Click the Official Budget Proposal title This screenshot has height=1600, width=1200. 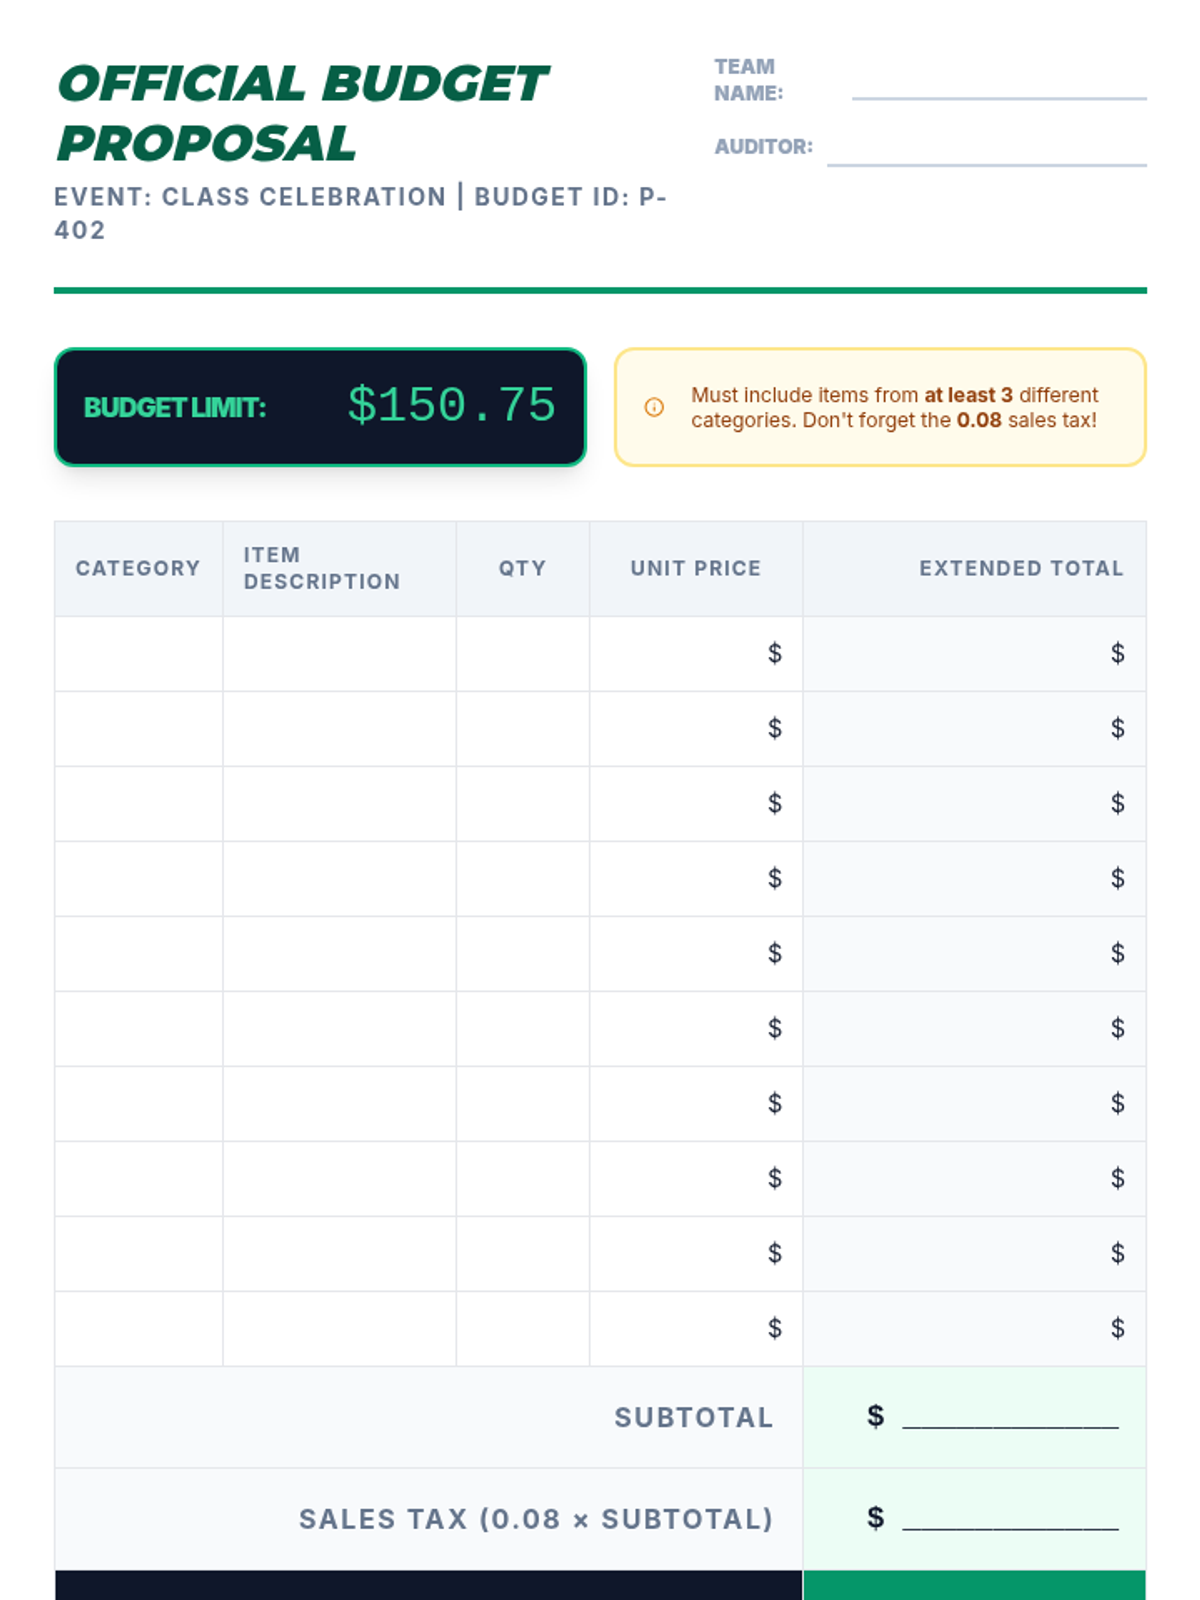(302, 113)
